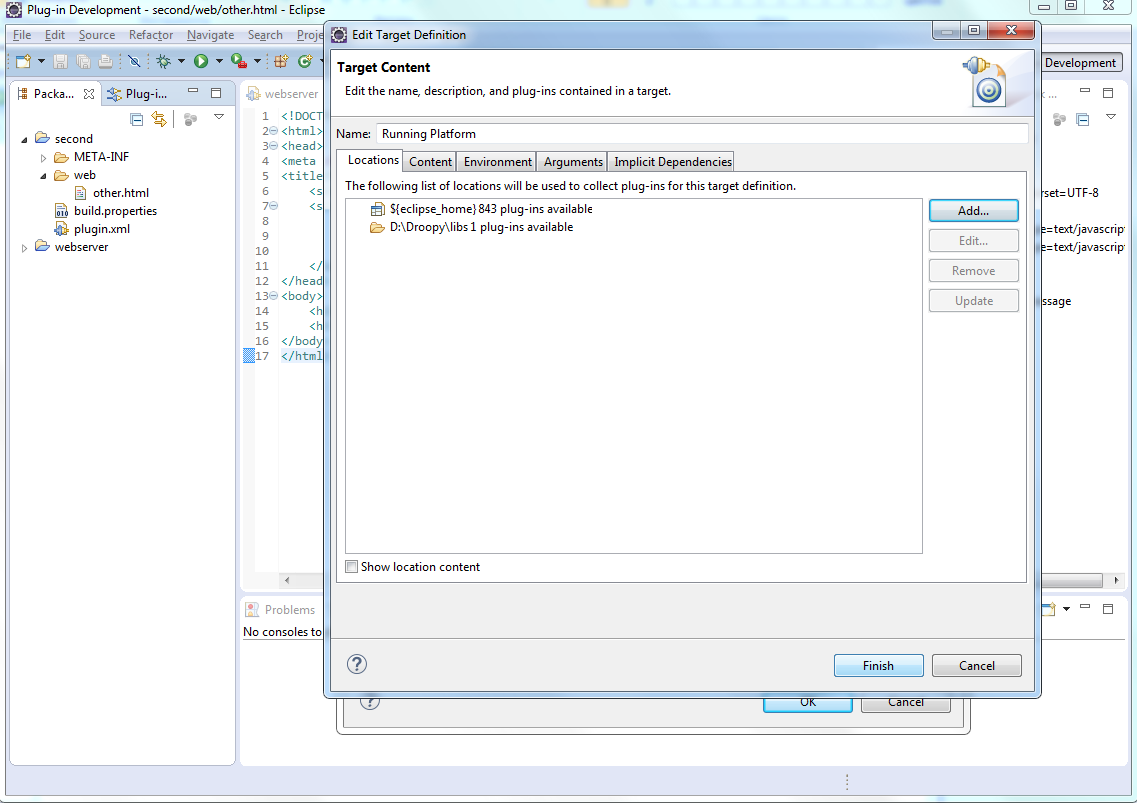Switch to the Content tab
The width and height of the screenshot is (1137, 803).
(430, 162)
